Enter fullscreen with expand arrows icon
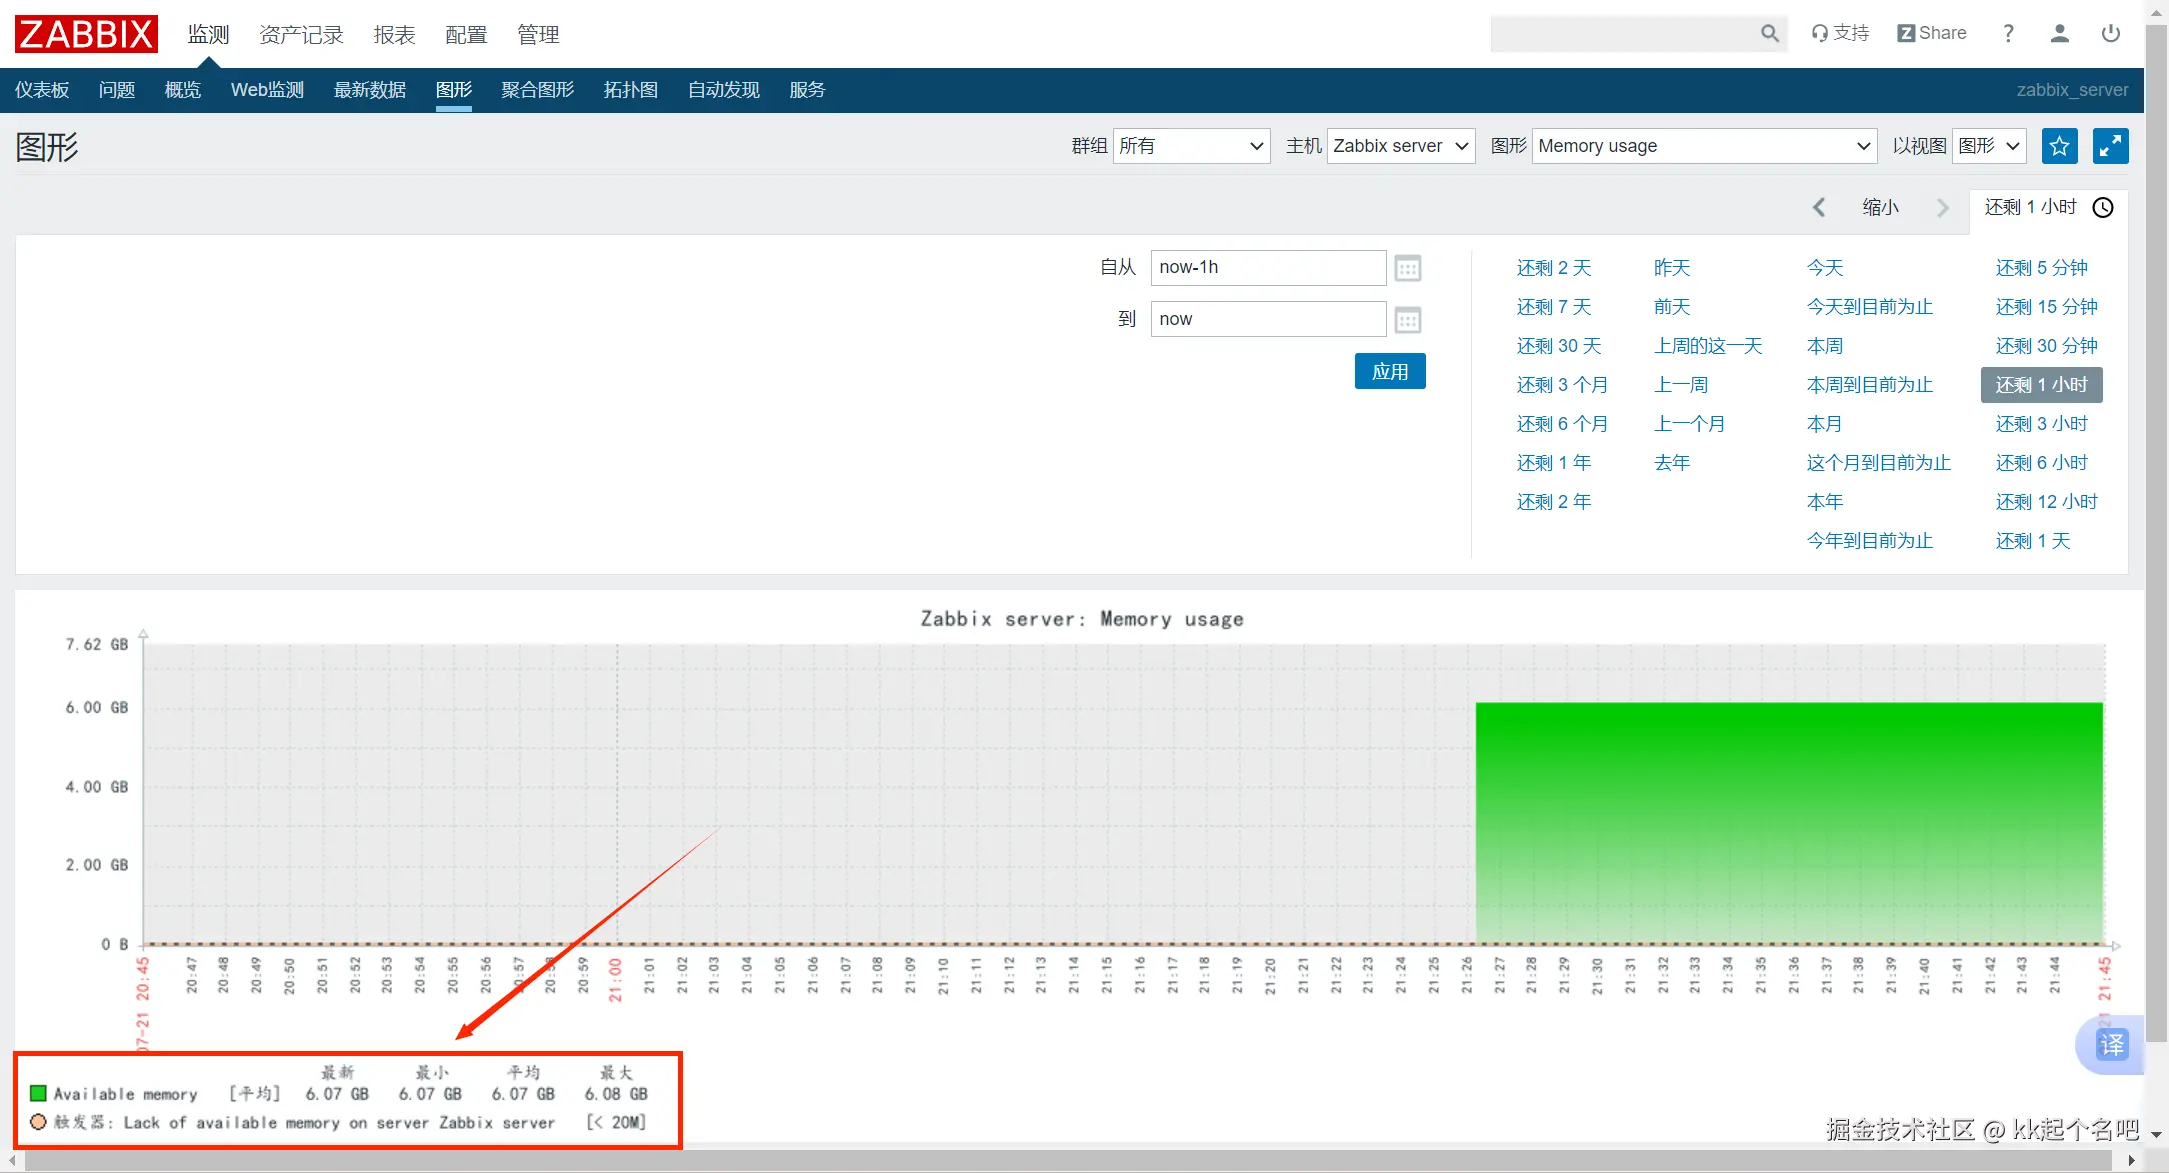Image resolution: width=2169 pixels, height=1173 pixels. (2110, 146)
